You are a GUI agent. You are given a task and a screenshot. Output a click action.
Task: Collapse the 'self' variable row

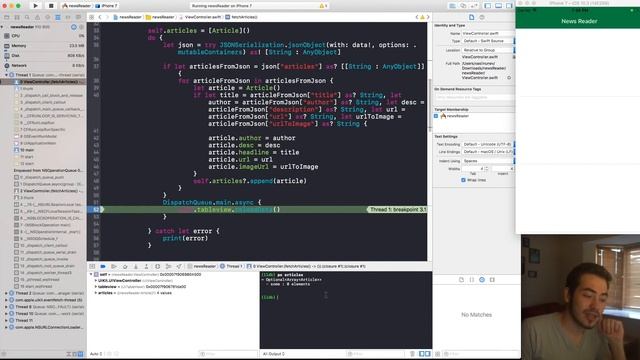click(x=91, y=274)
